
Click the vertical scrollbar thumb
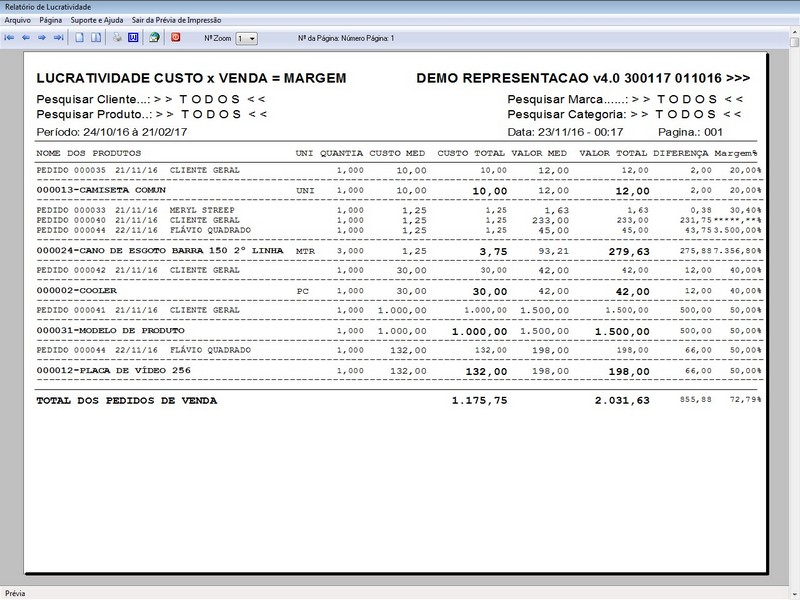point(794,43)
